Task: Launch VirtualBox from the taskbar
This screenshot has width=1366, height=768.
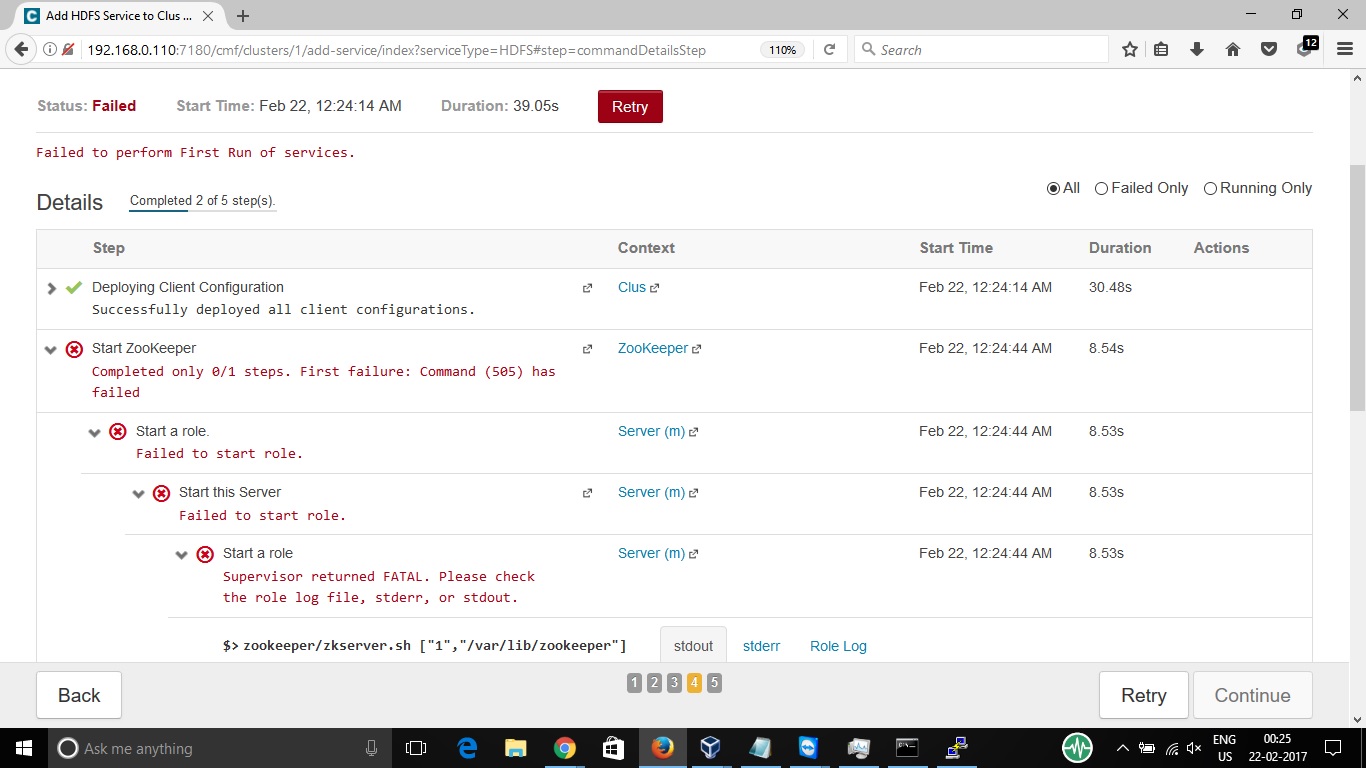Action: click(711, 747)
